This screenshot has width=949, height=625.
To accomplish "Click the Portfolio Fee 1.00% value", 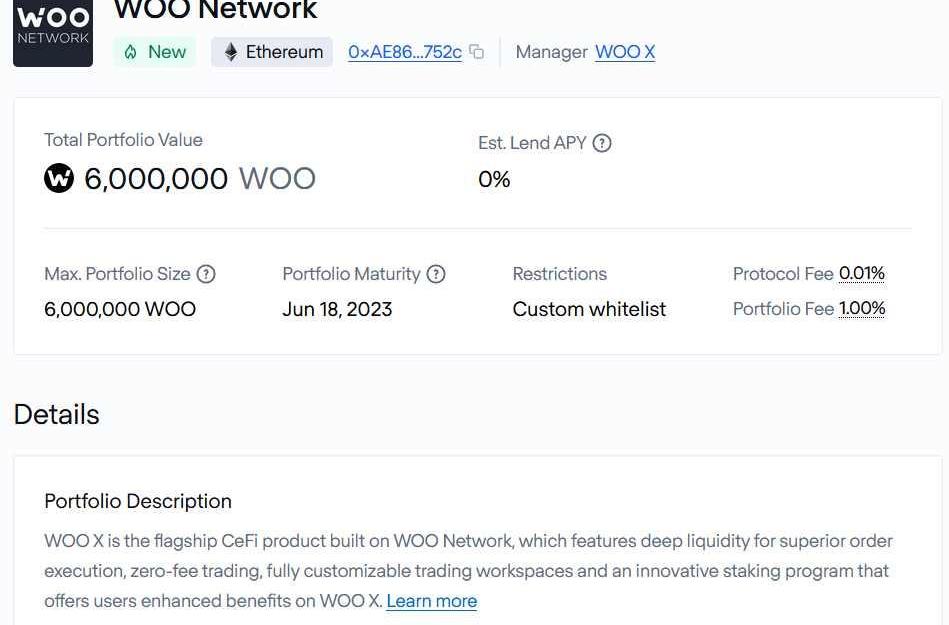I will click(x=862, y=308).
